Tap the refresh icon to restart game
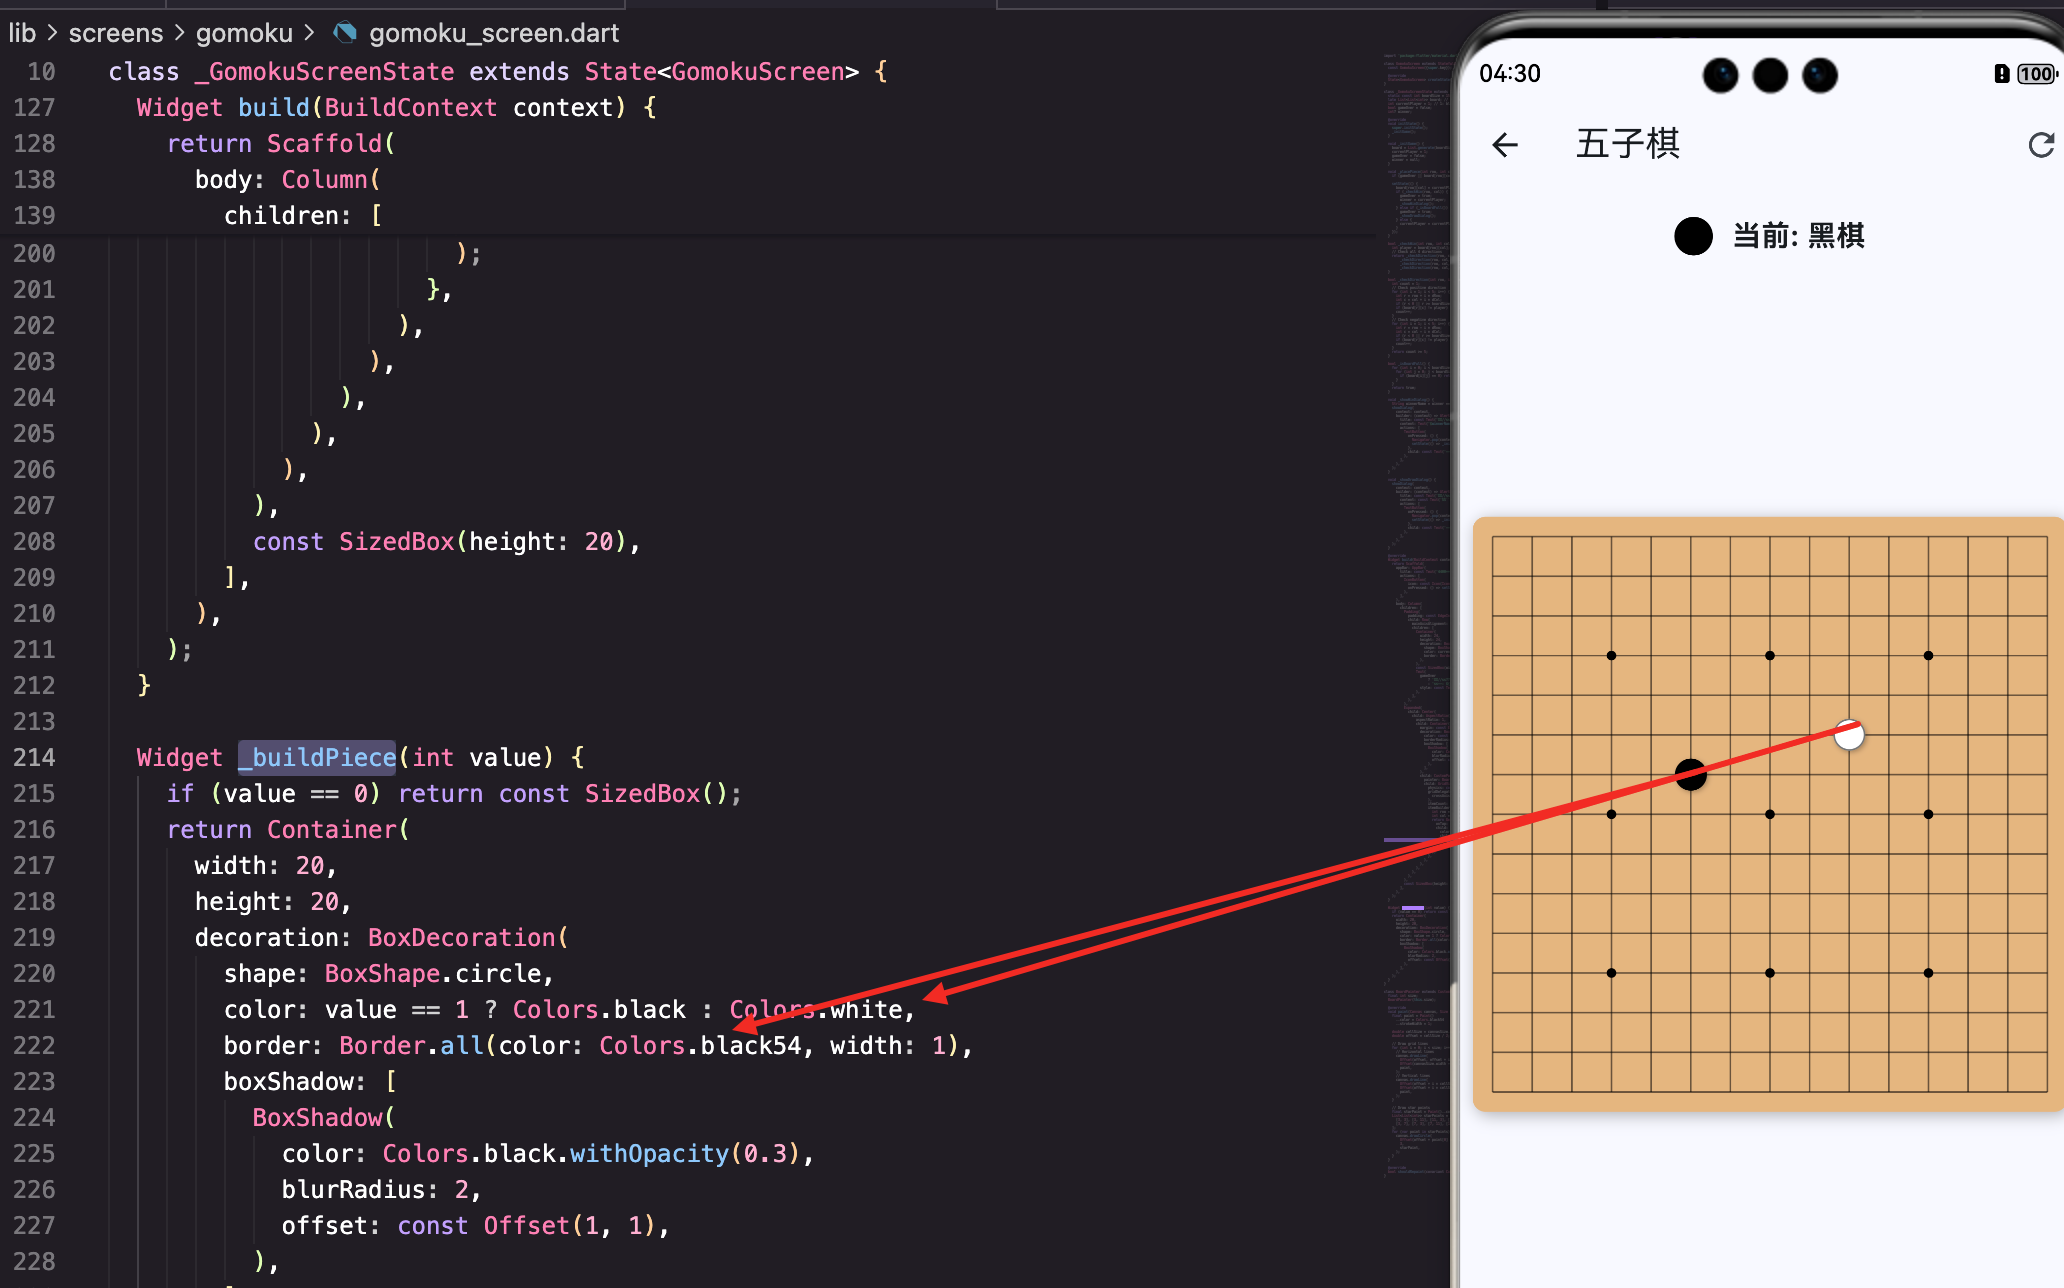Screen dimensions: 2064x1288 [x=2041, y=145]
